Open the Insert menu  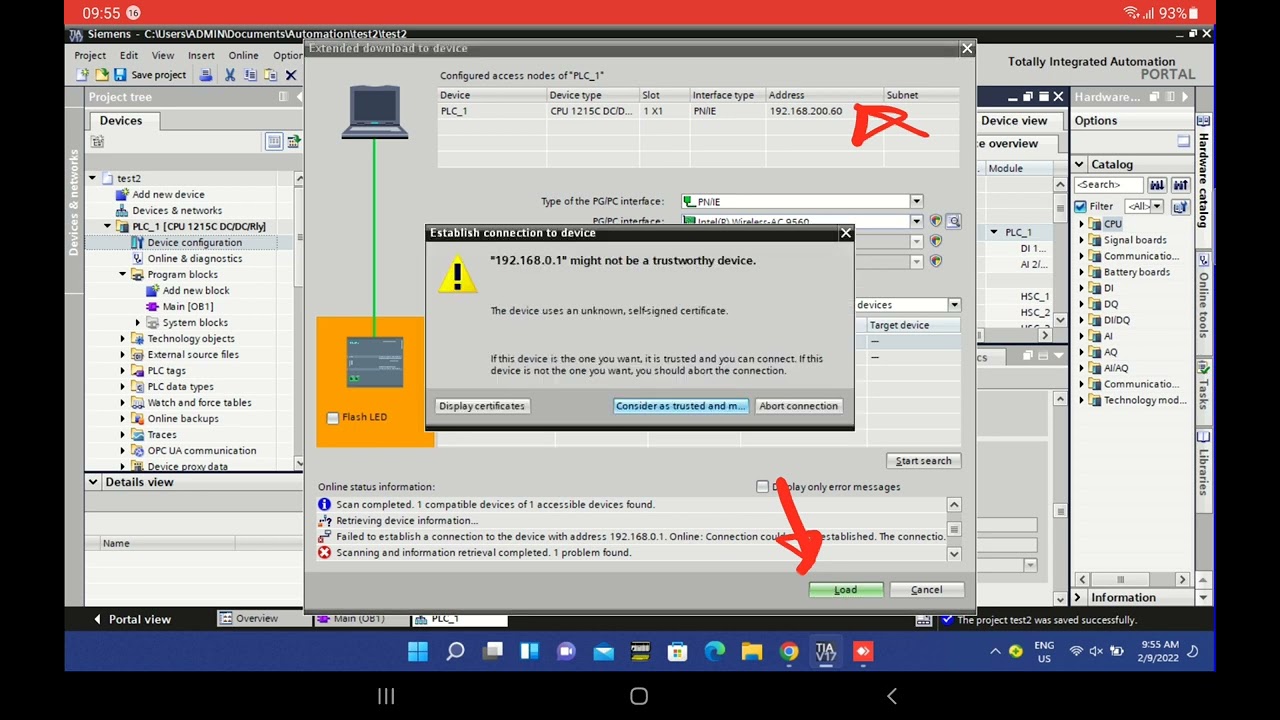tap(201, 55)
